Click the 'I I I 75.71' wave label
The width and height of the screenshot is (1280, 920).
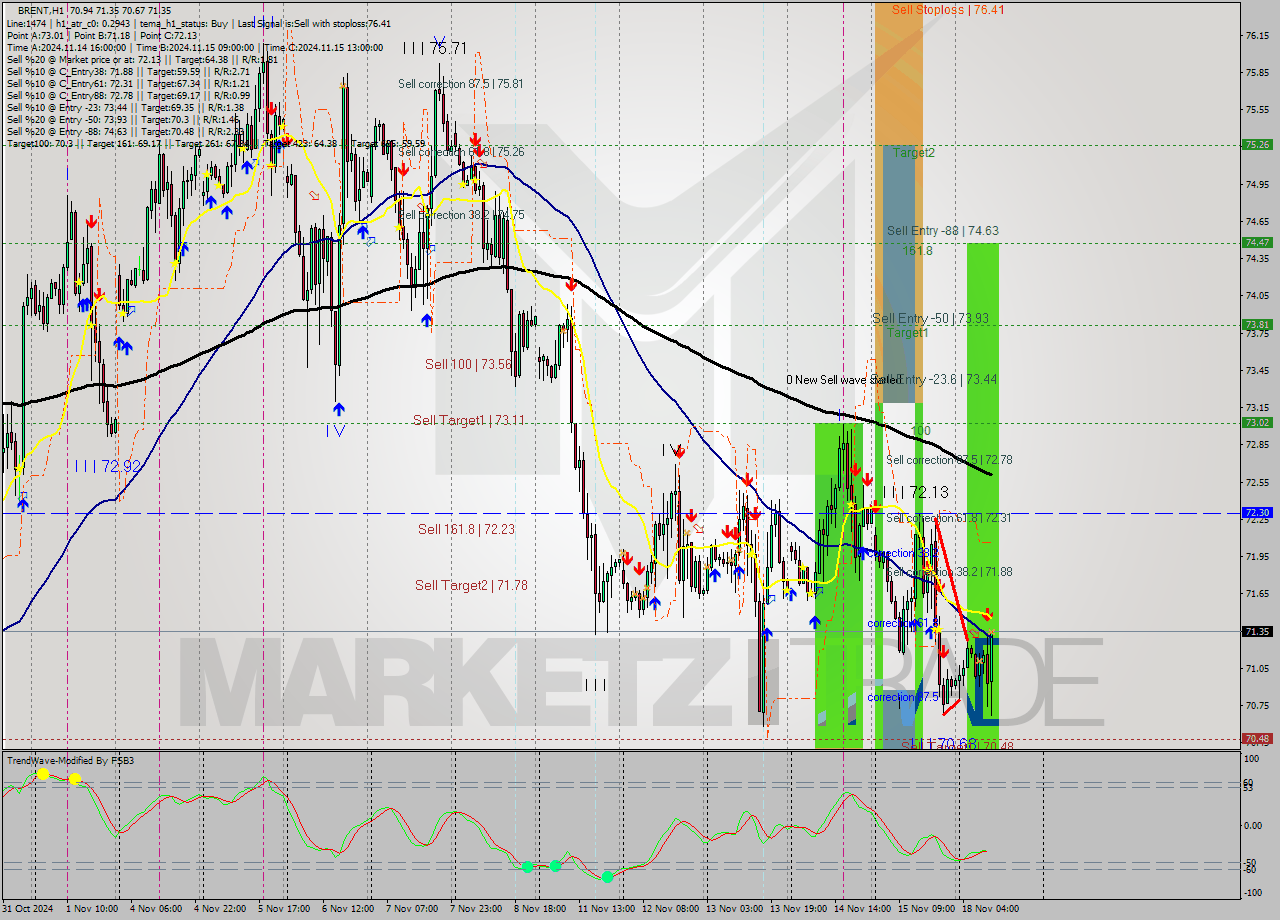pos(435,47)
